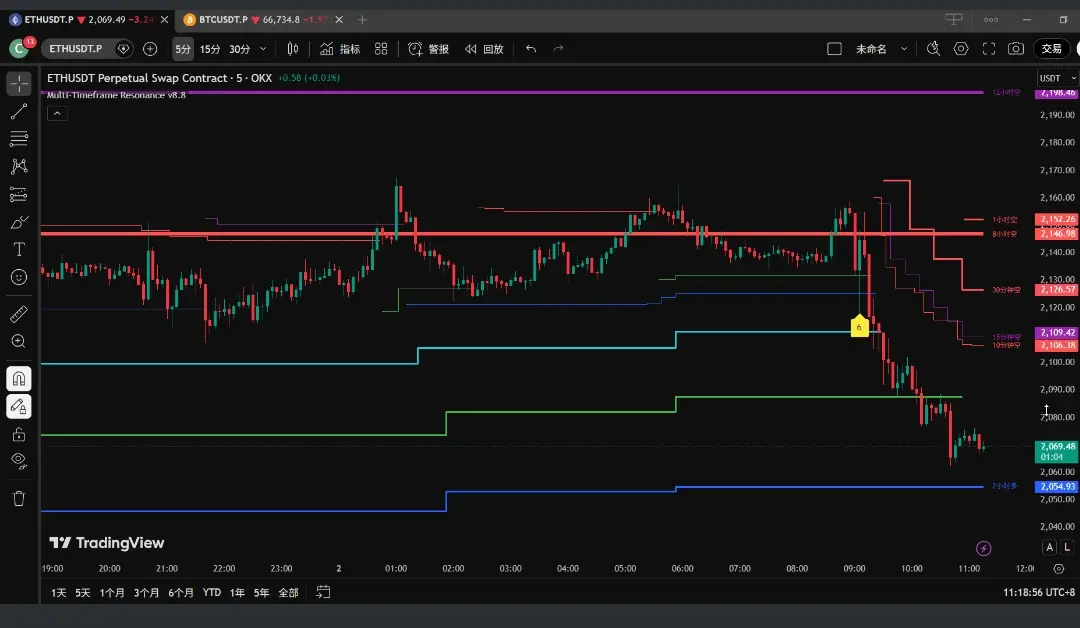
Task: Open quick search magnifier icon
Action: pos(933,49)
